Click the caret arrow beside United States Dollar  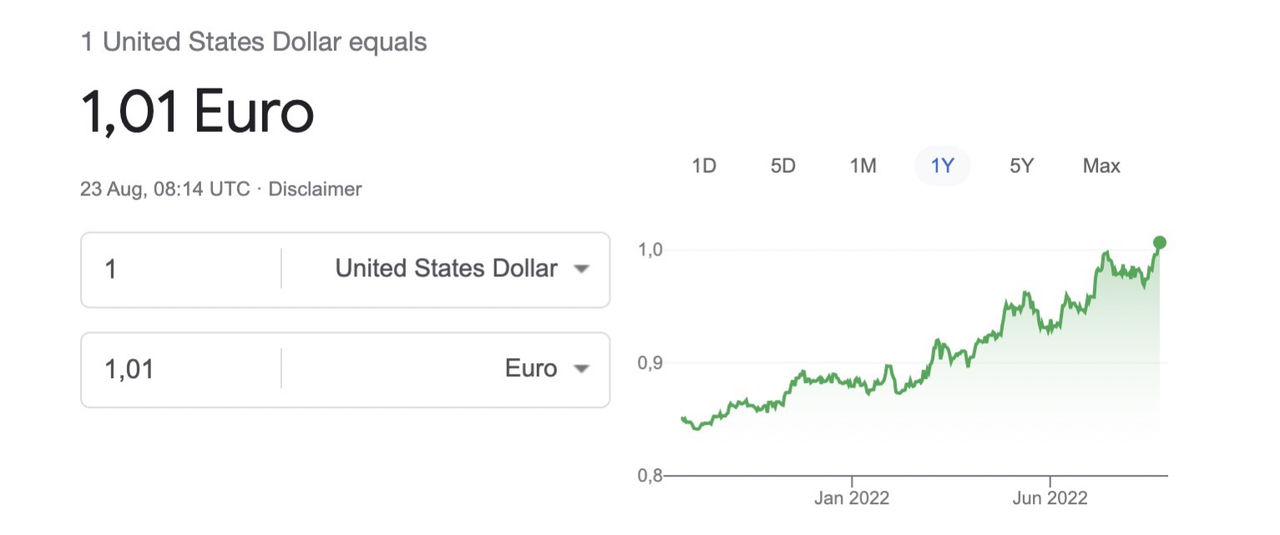click(x=581, y=269)
